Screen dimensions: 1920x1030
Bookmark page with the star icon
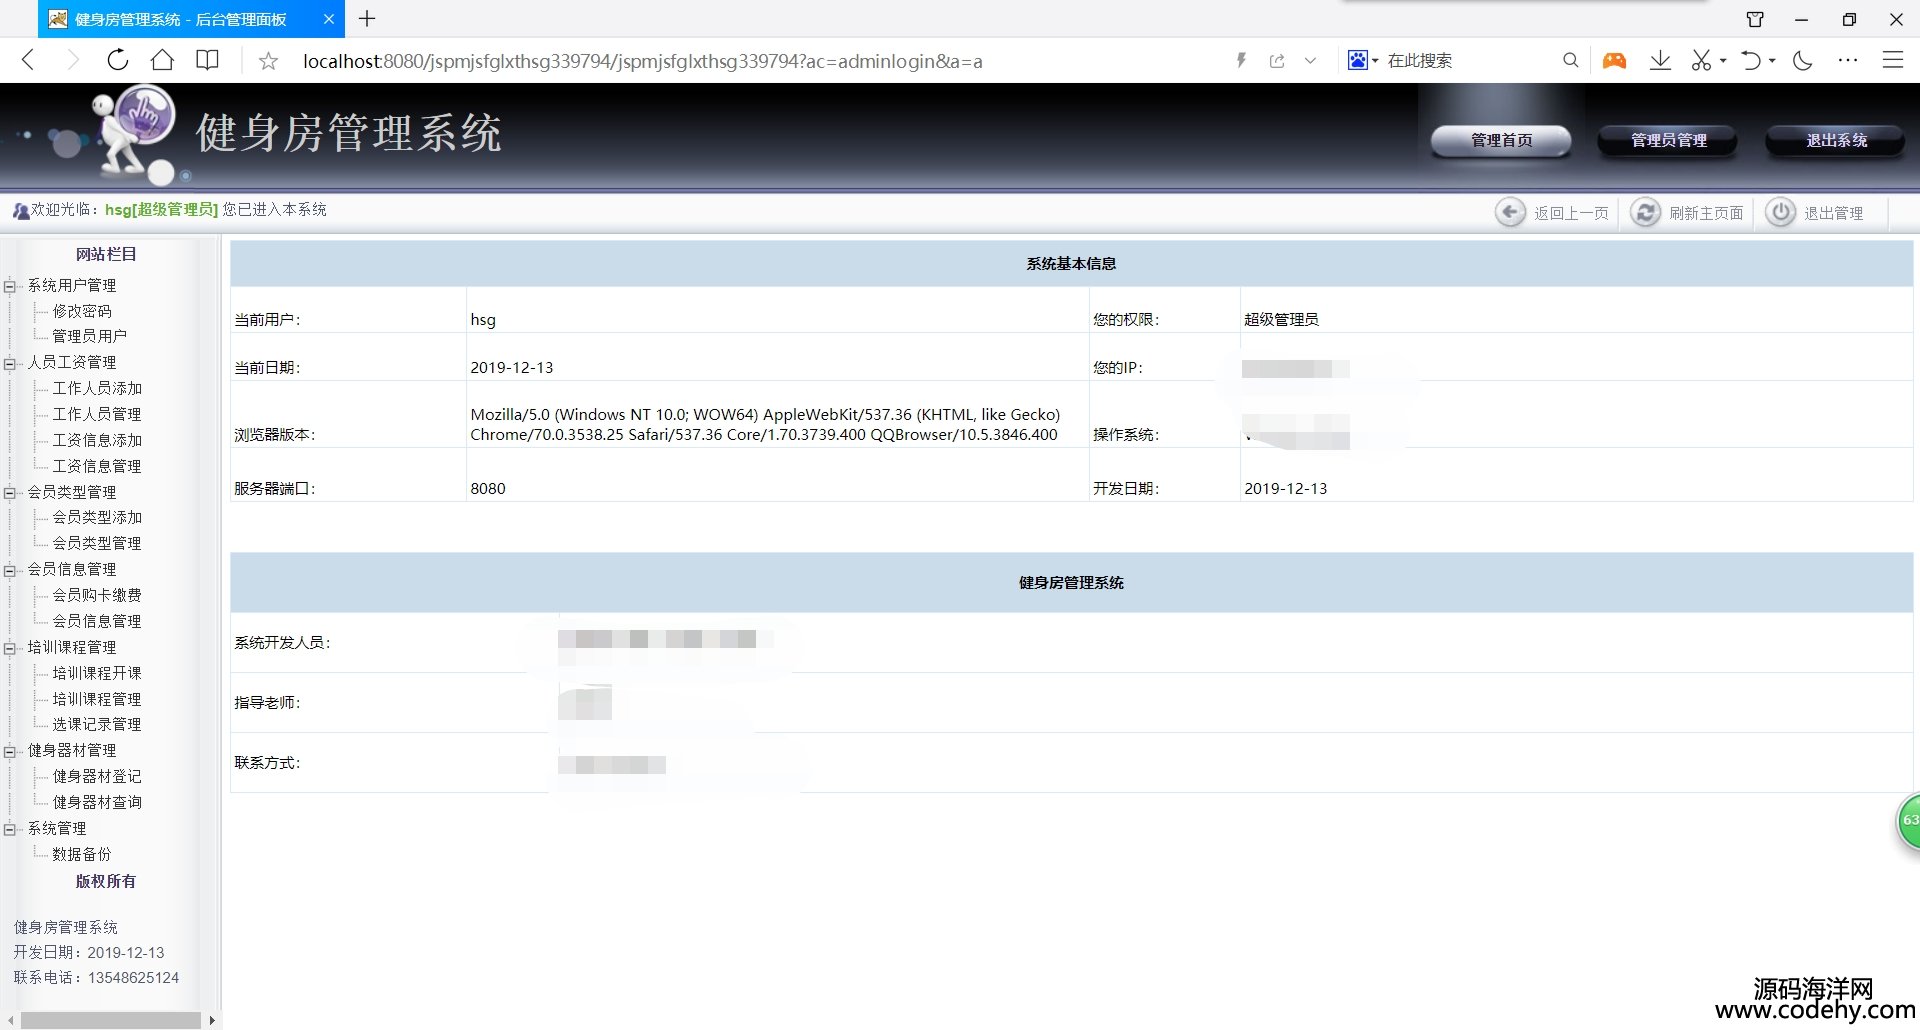pyautogui.click(x=268, y=61)
